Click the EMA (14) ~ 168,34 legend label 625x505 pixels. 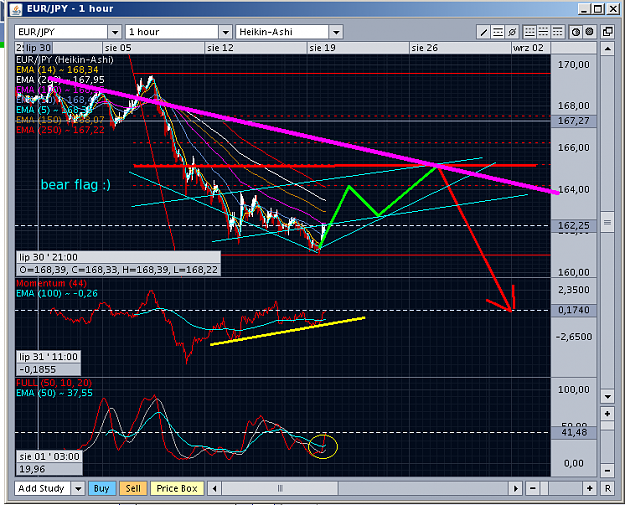coord(57,70)
